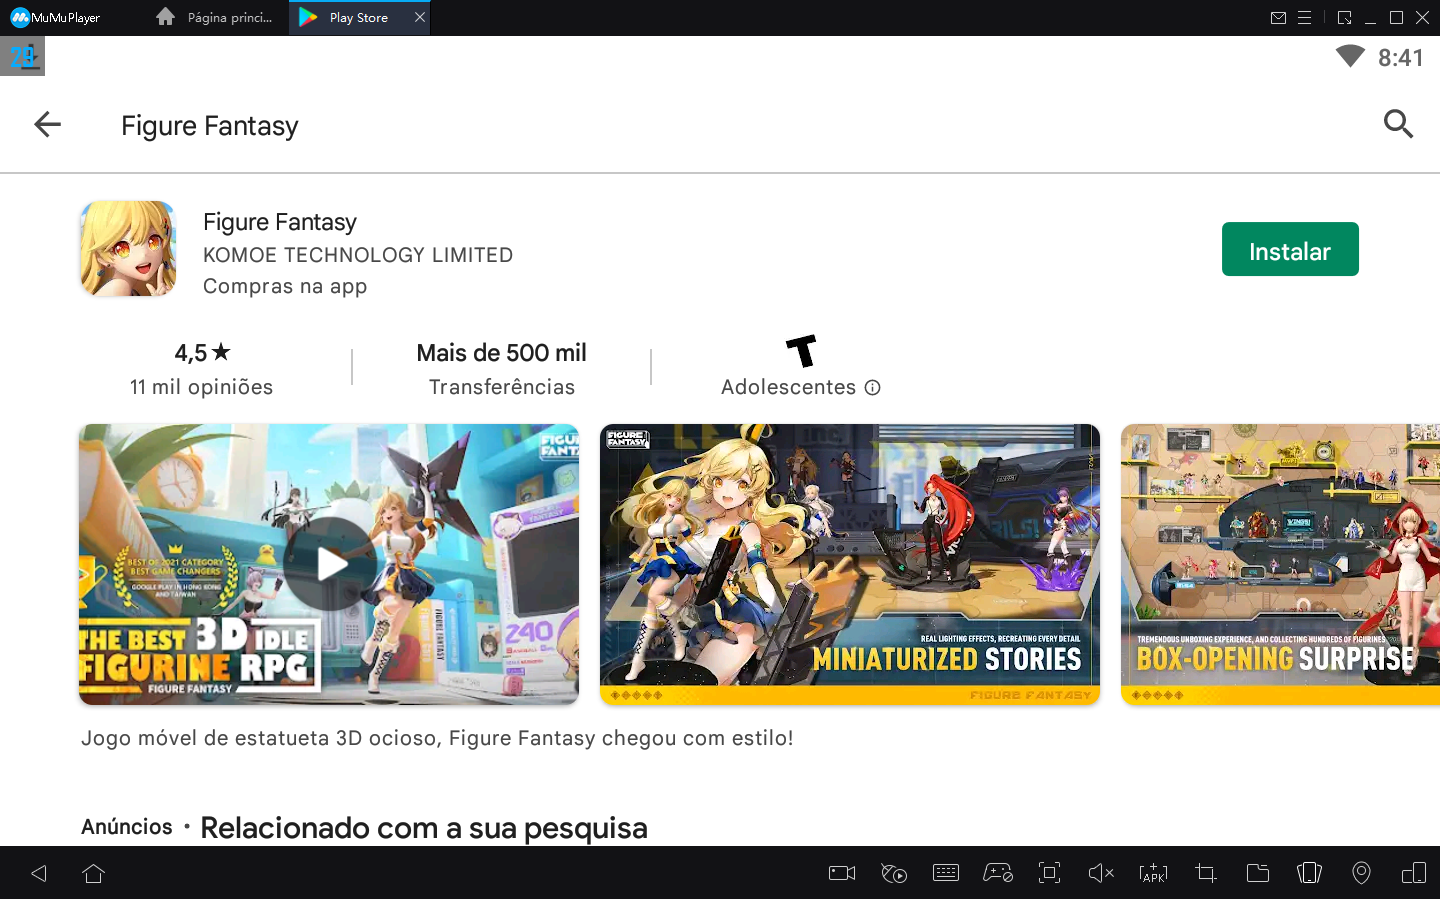Install an APK with the APK icon

1153,873
